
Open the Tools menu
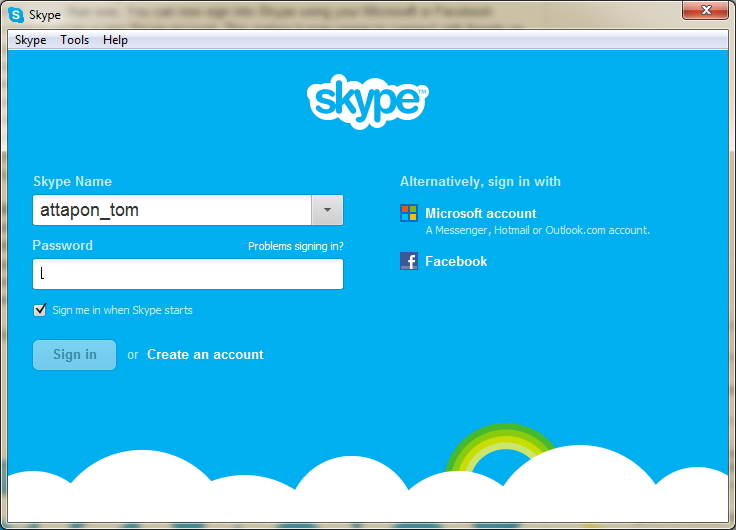[x=75, y=40]
